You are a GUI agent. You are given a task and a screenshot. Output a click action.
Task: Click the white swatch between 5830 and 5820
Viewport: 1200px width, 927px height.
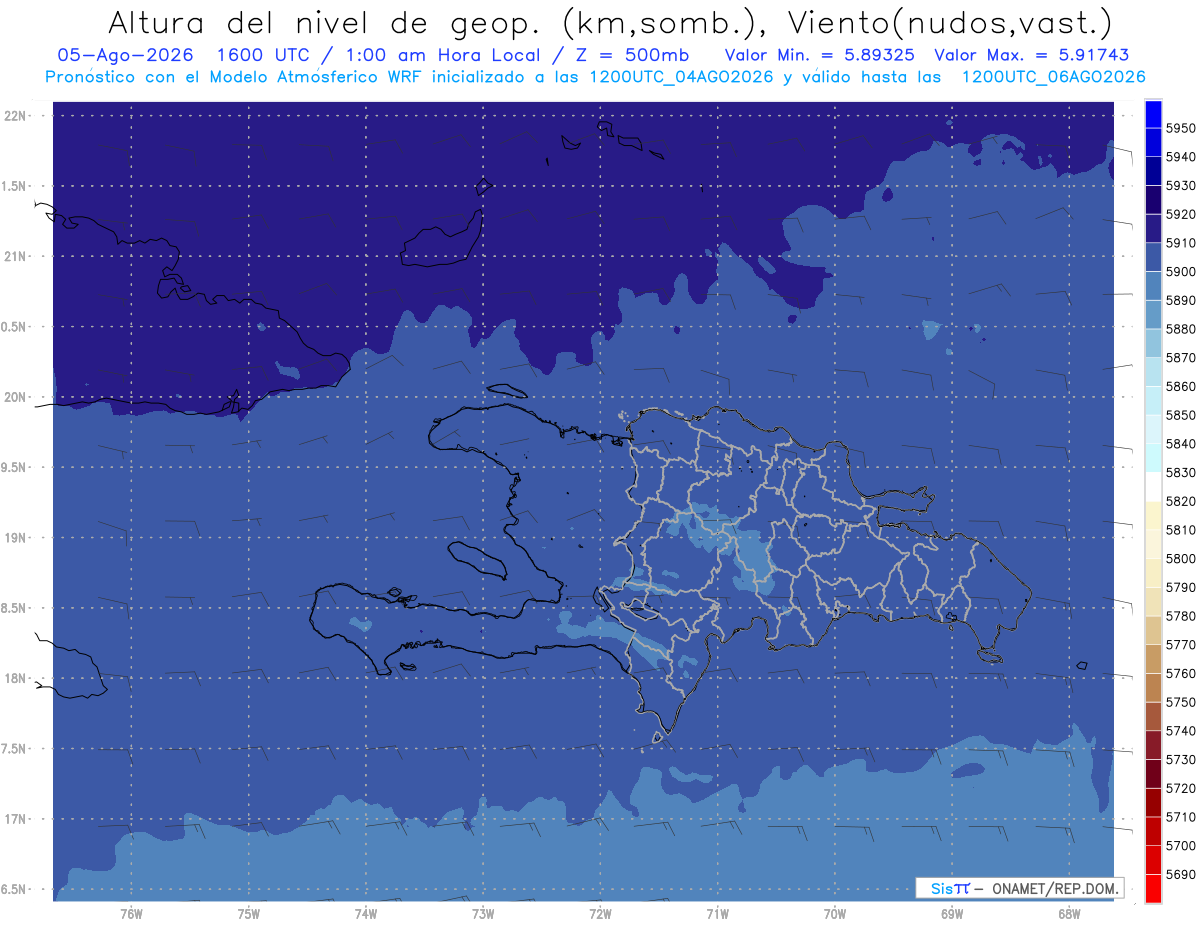point(1153,486)
